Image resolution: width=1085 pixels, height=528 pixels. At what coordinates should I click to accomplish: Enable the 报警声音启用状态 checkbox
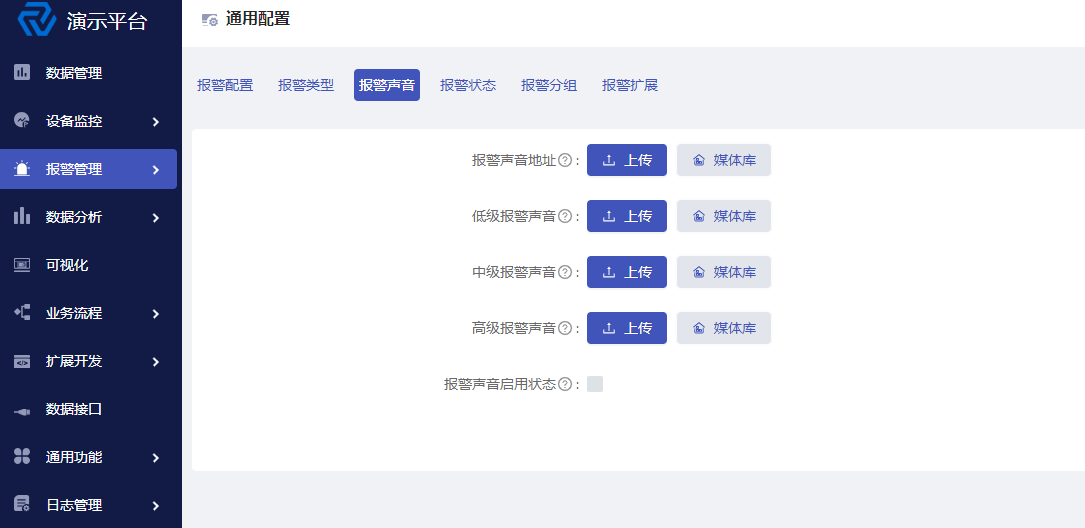595,384
